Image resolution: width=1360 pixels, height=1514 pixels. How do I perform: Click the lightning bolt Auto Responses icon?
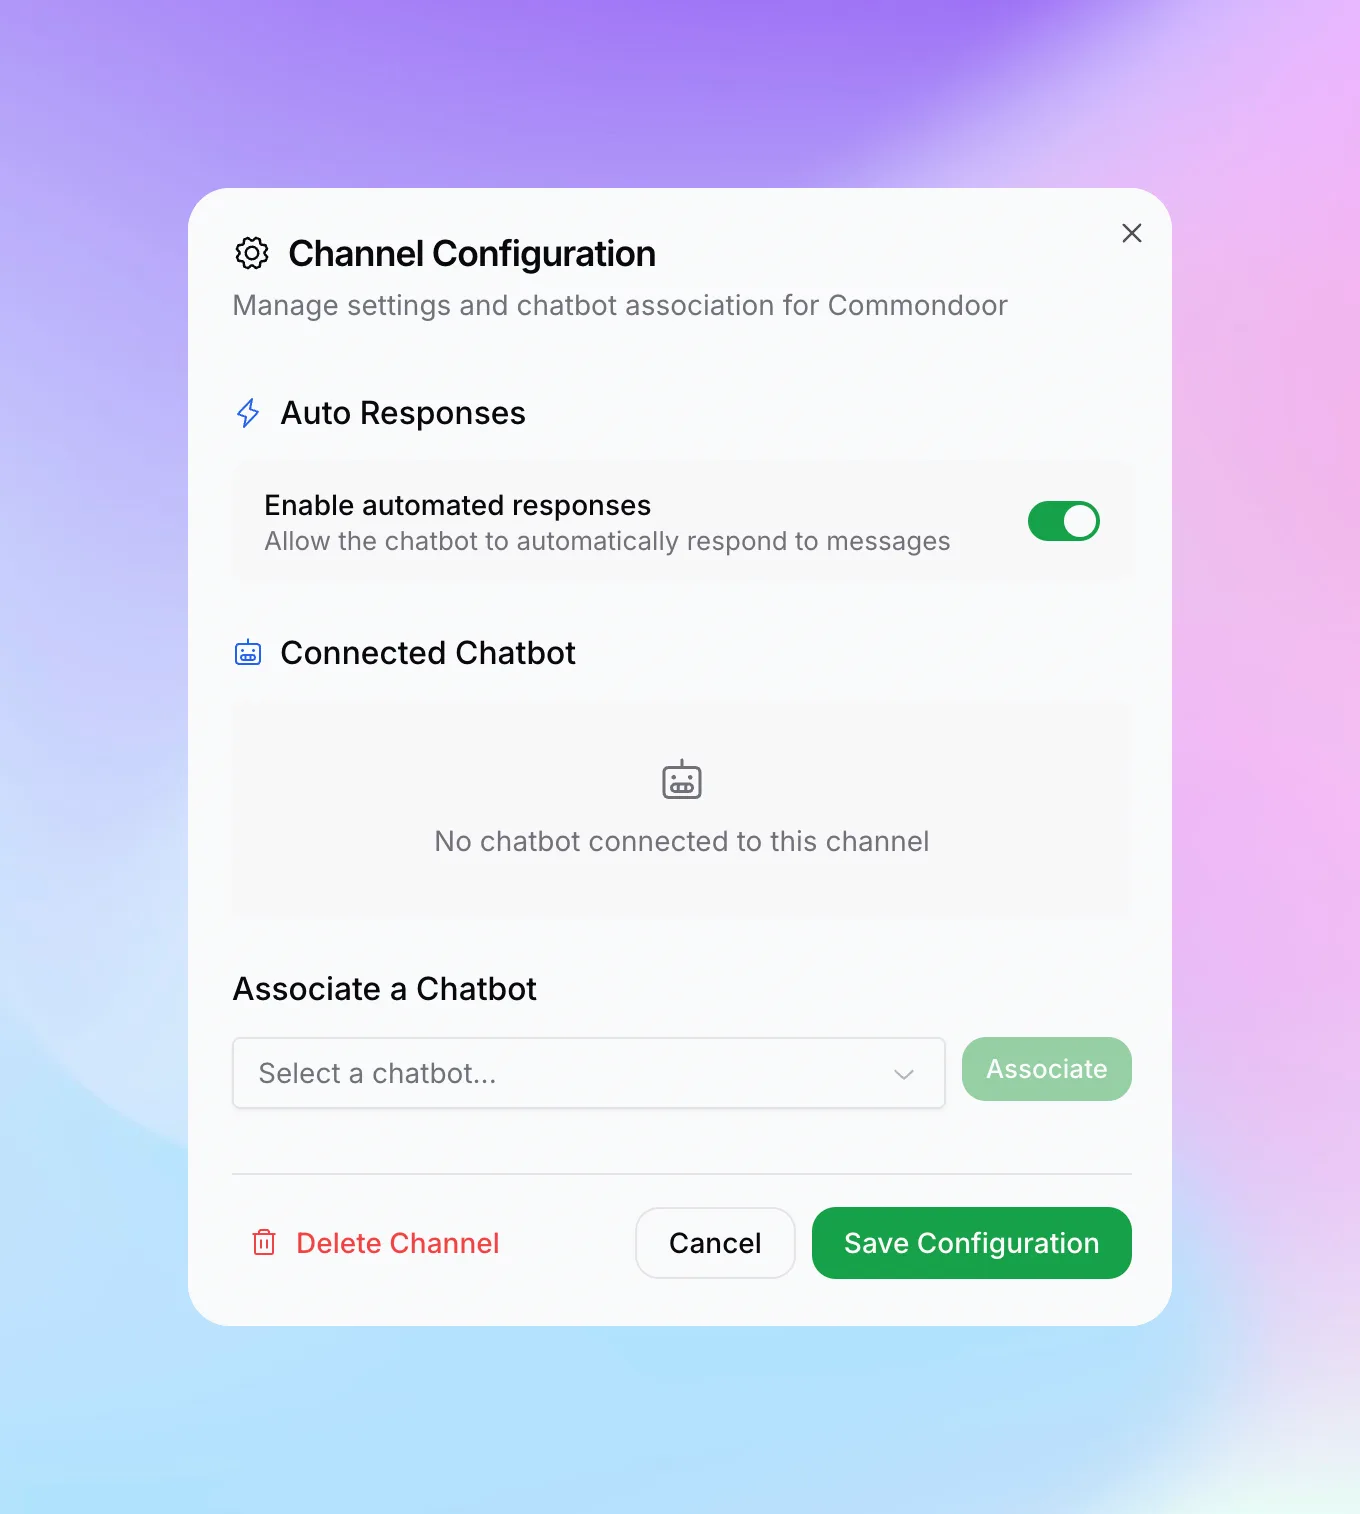pos(248,412)
